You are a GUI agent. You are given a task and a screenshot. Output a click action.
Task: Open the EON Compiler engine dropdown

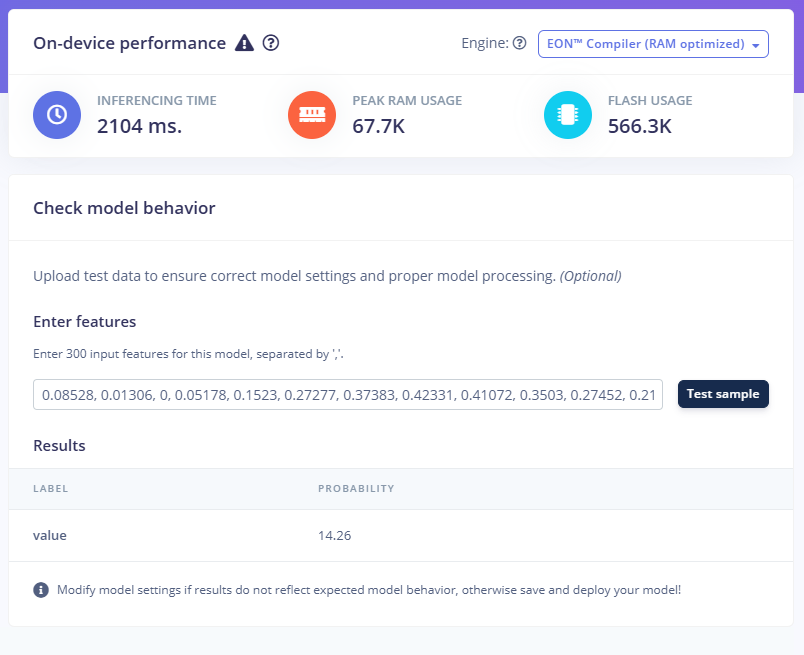[653, 44]
